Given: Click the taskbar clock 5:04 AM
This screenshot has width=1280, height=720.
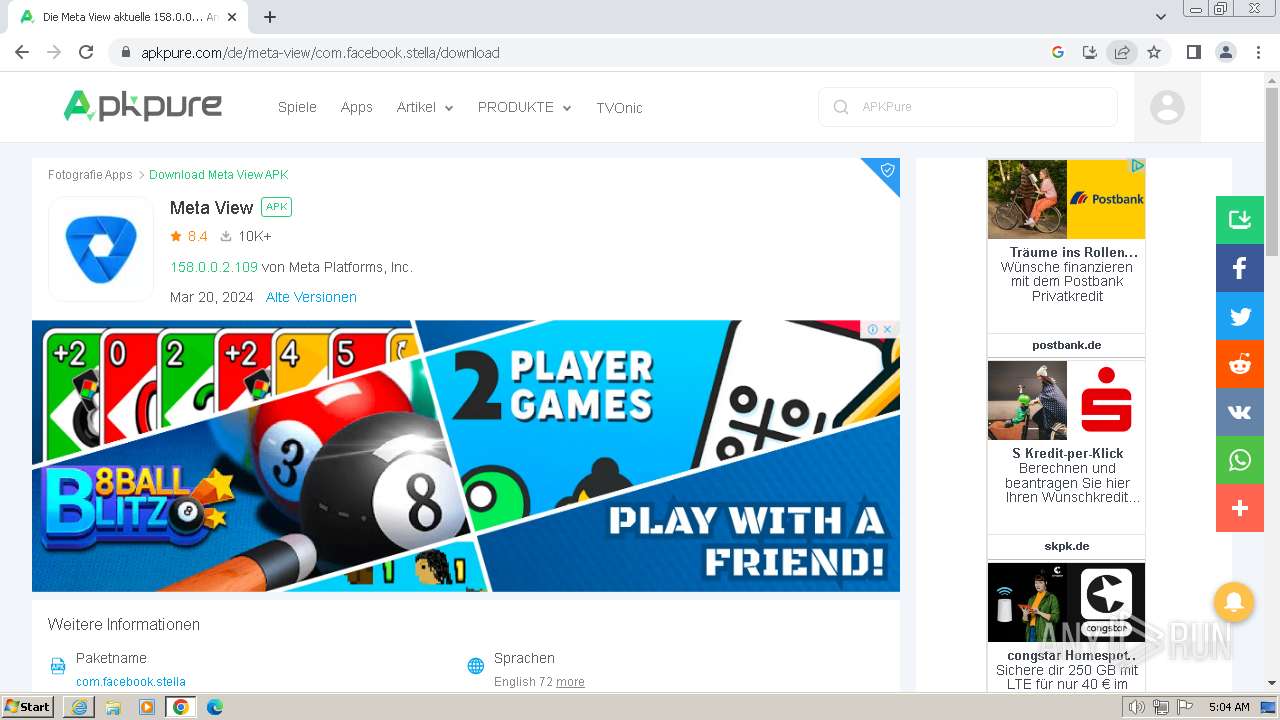Looking at the screenshot, I should (1229, 707).
